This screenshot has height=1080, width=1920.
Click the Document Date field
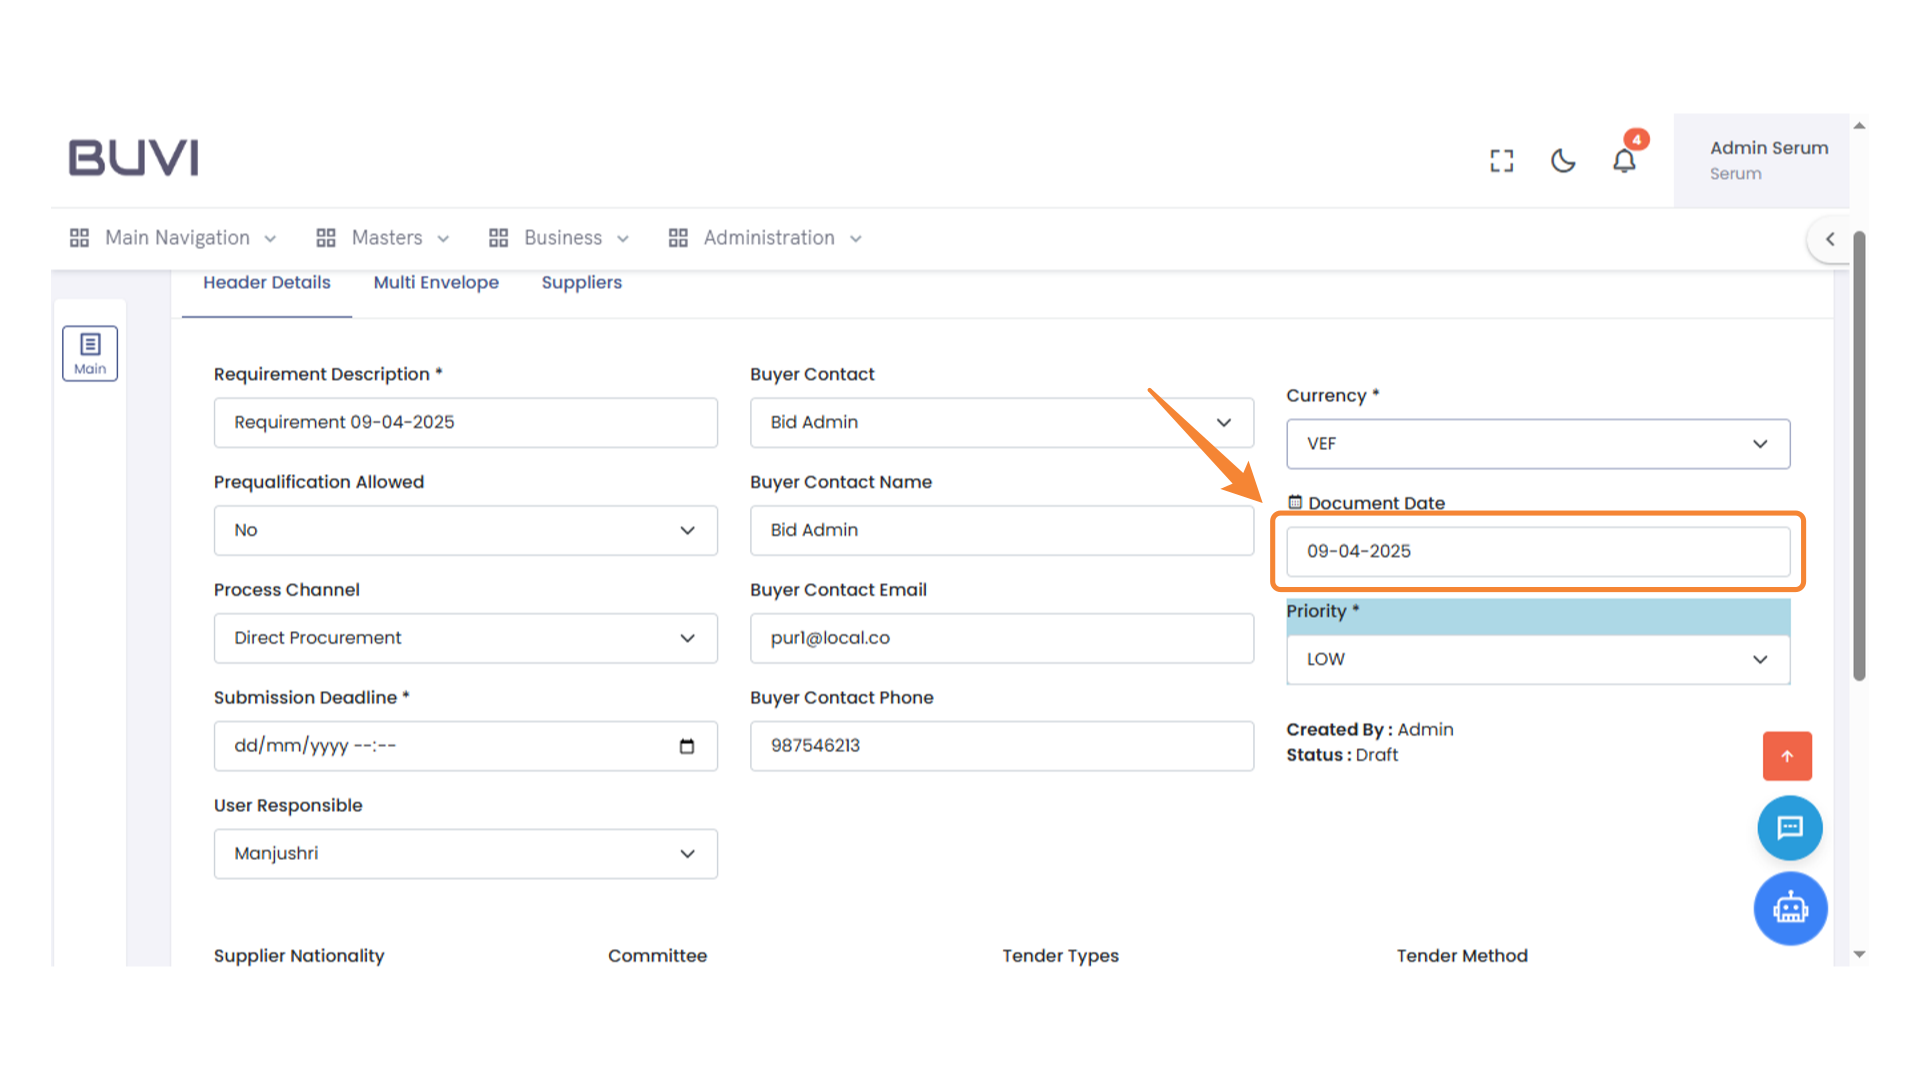[1537, 552]
